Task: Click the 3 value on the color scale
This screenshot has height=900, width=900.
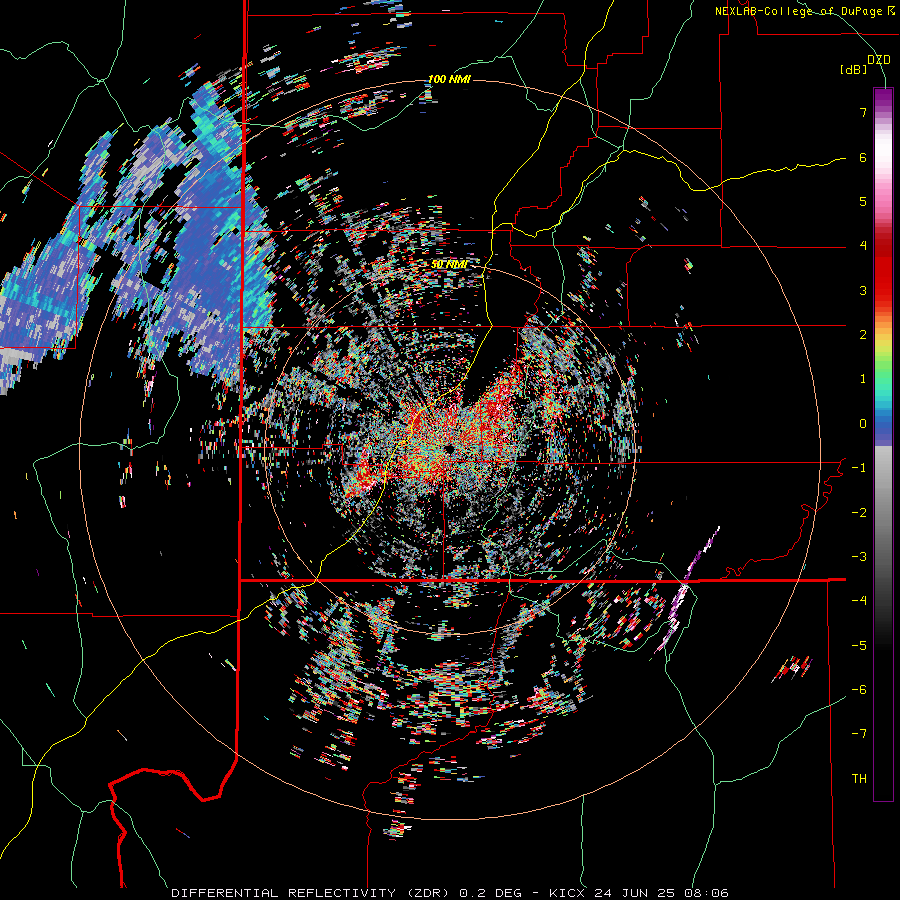Action: [x=863, y=290]
